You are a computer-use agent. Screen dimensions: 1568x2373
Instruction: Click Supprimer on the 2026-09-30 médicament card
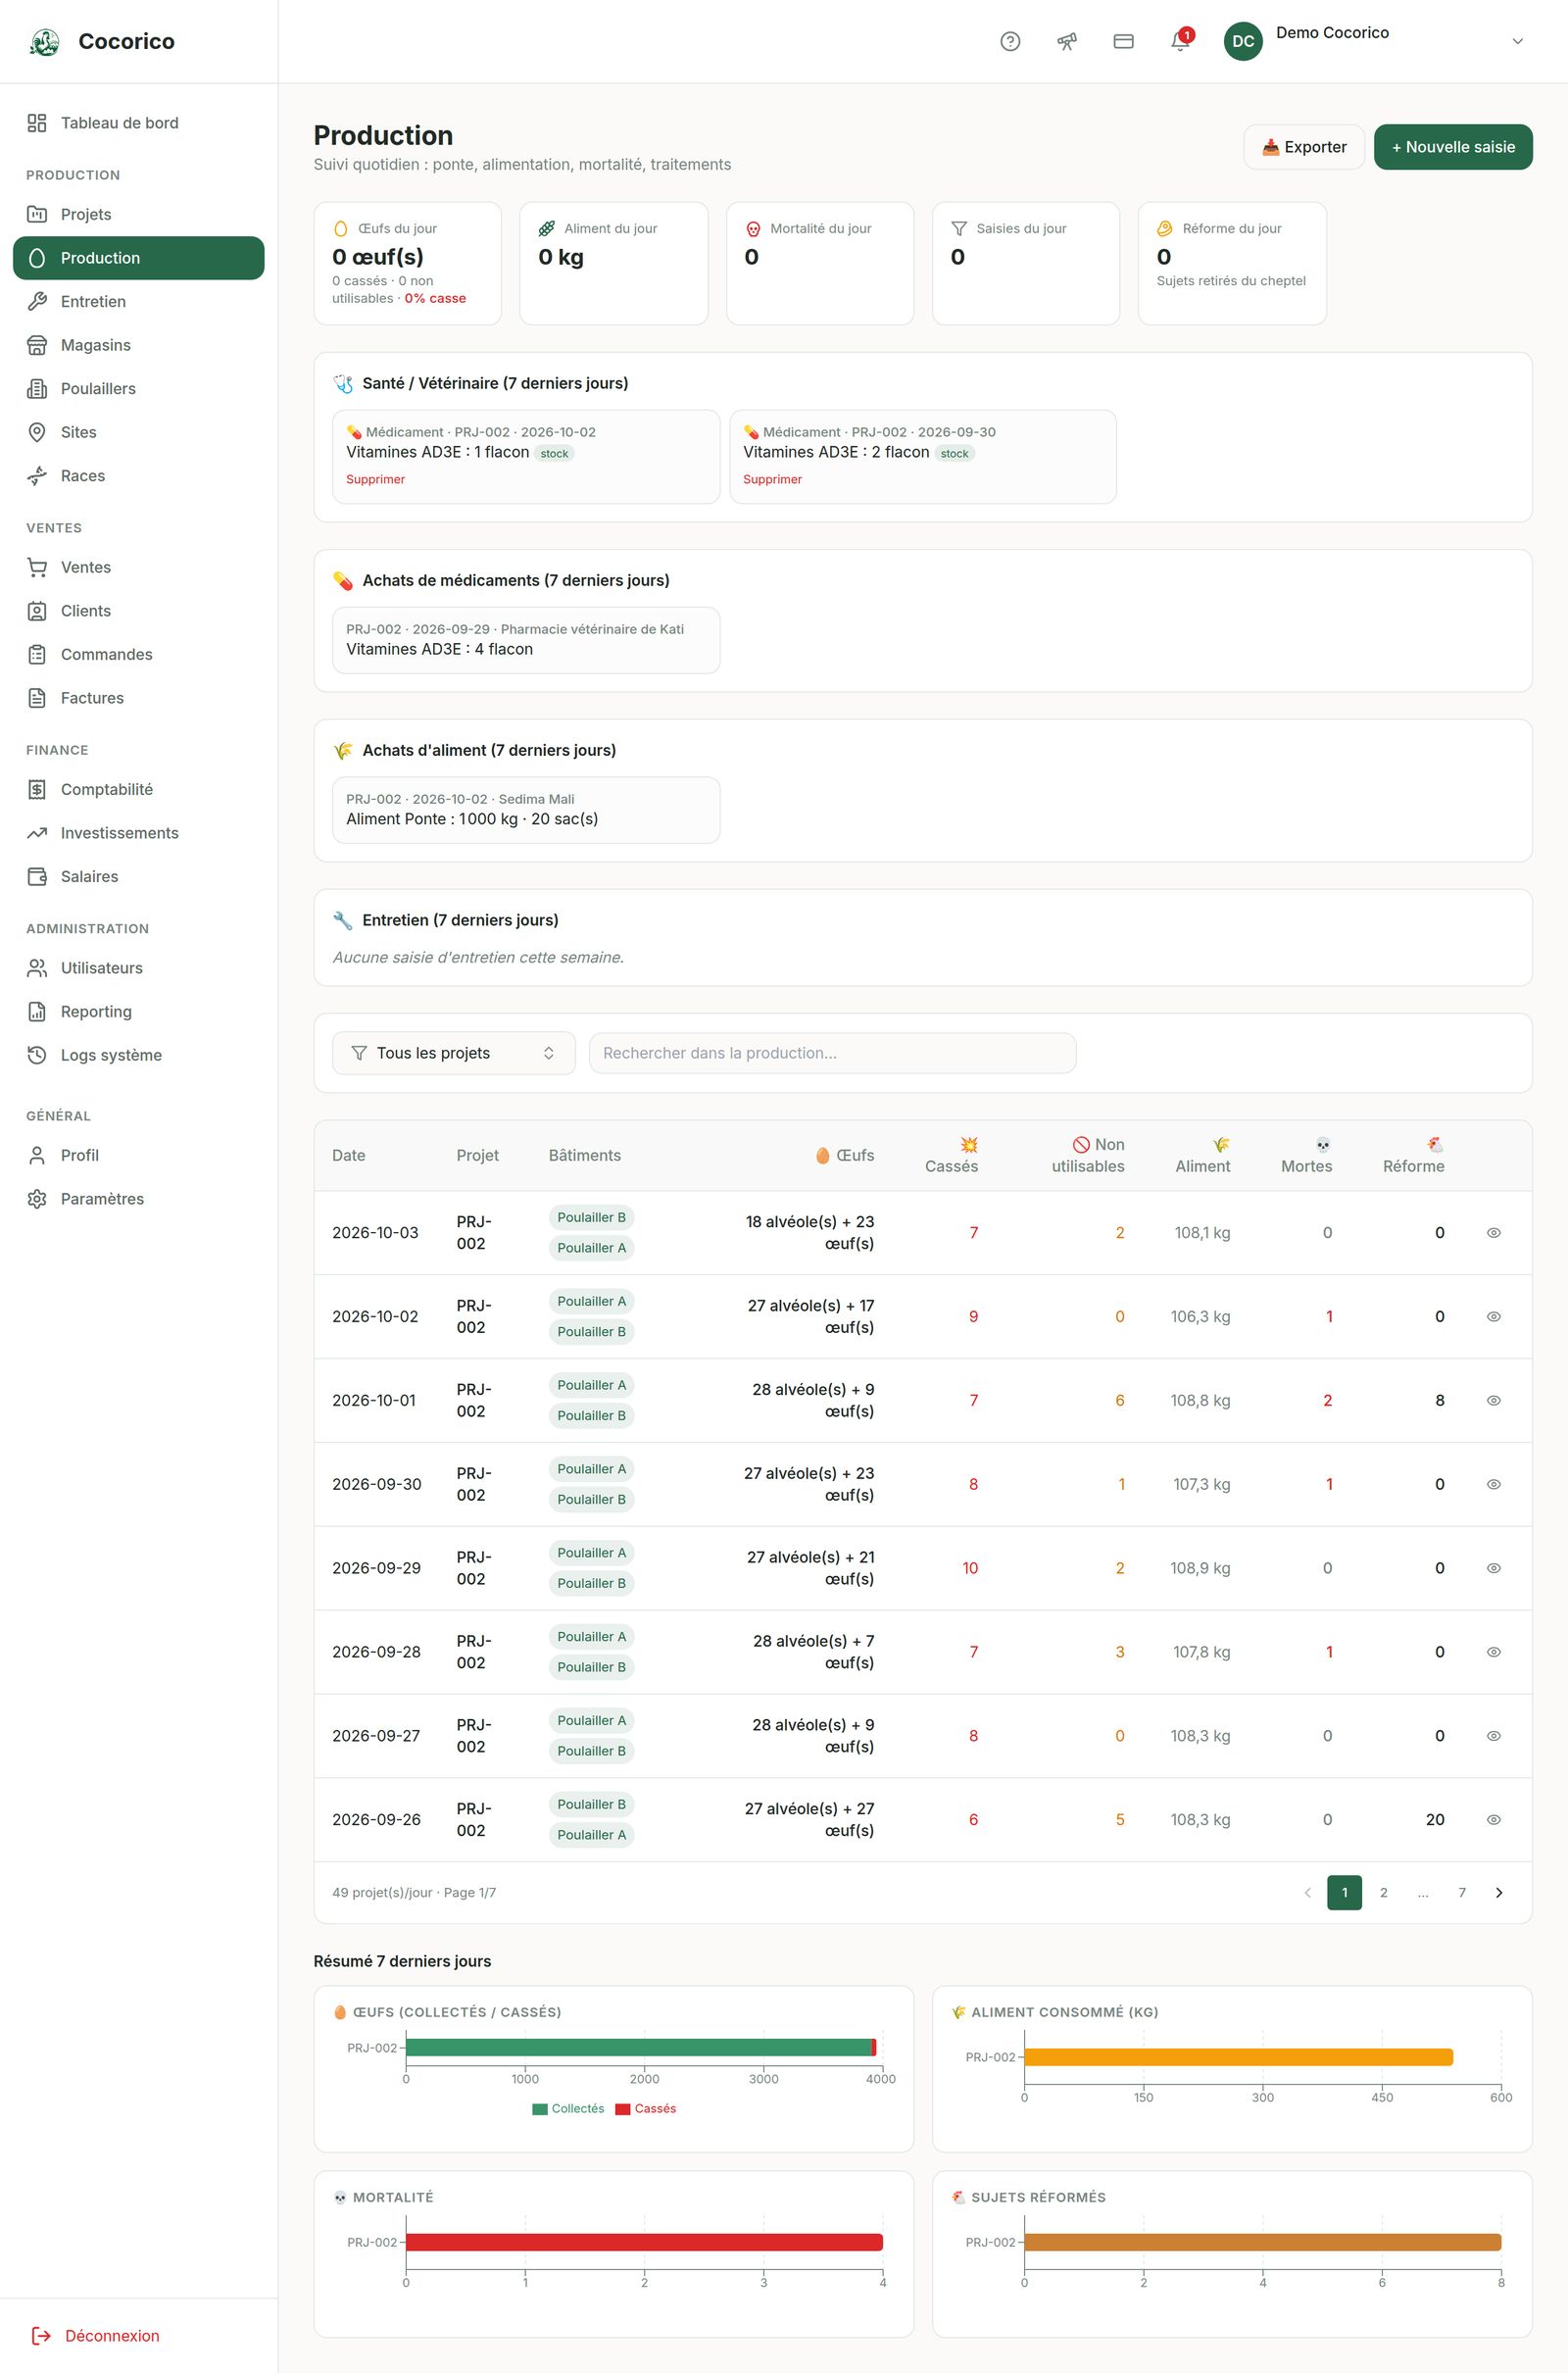[772, 479]
